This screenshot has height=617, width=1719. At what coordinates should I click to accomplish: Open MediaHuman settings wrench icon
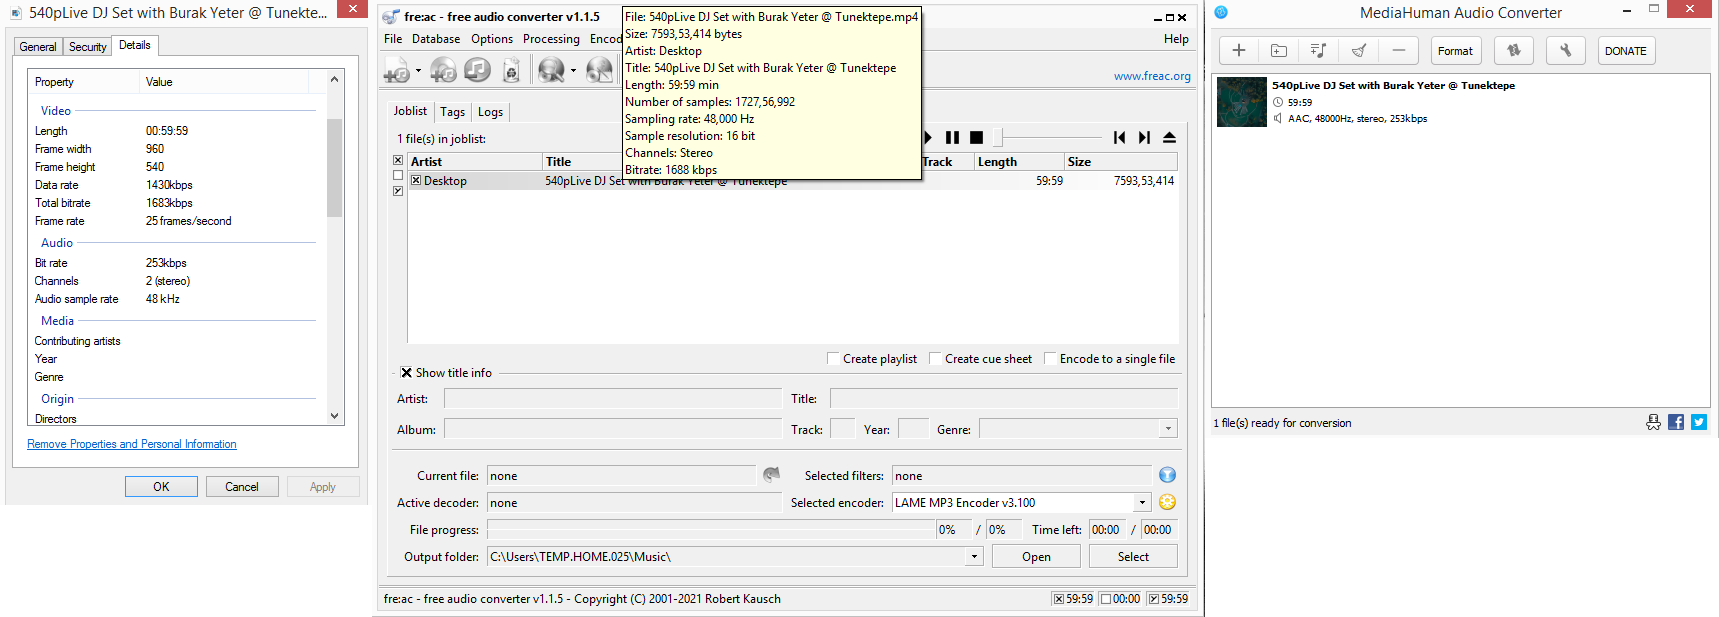coord(1566,51)
